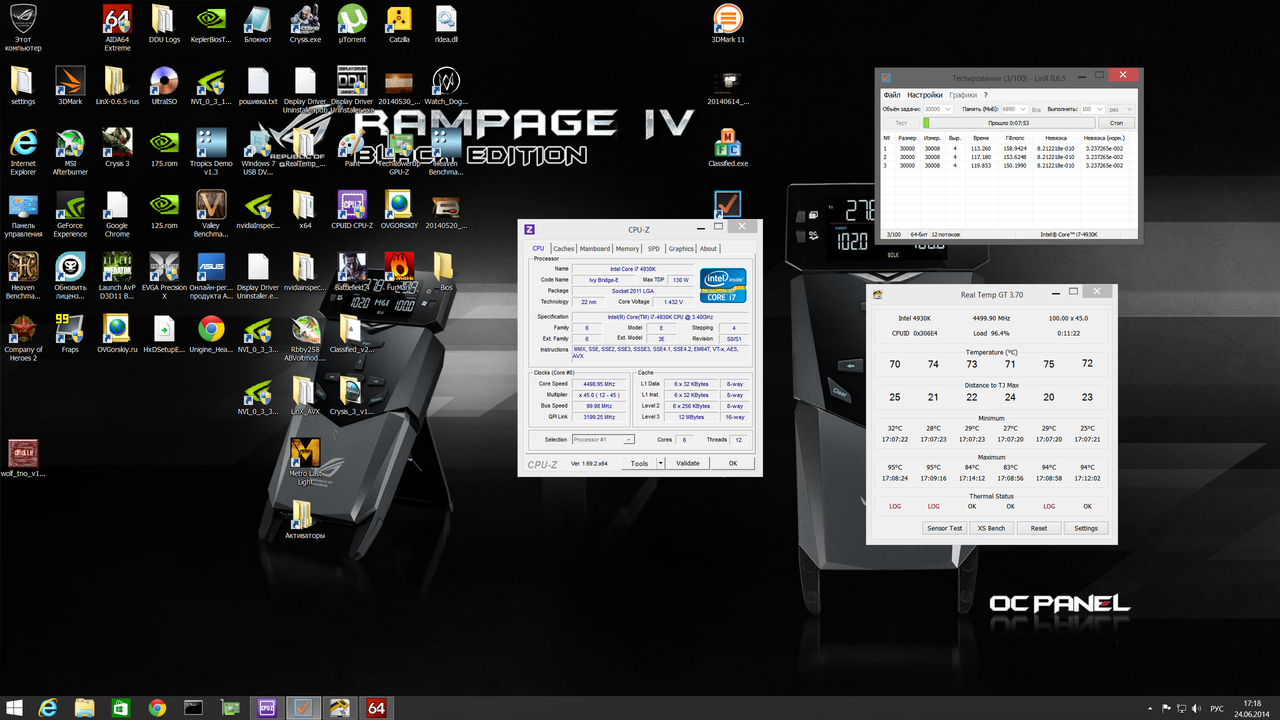1280x720 pixels.
Task: Launch the µTorrent desktop shortcut
Action: [x=351, y=23]
